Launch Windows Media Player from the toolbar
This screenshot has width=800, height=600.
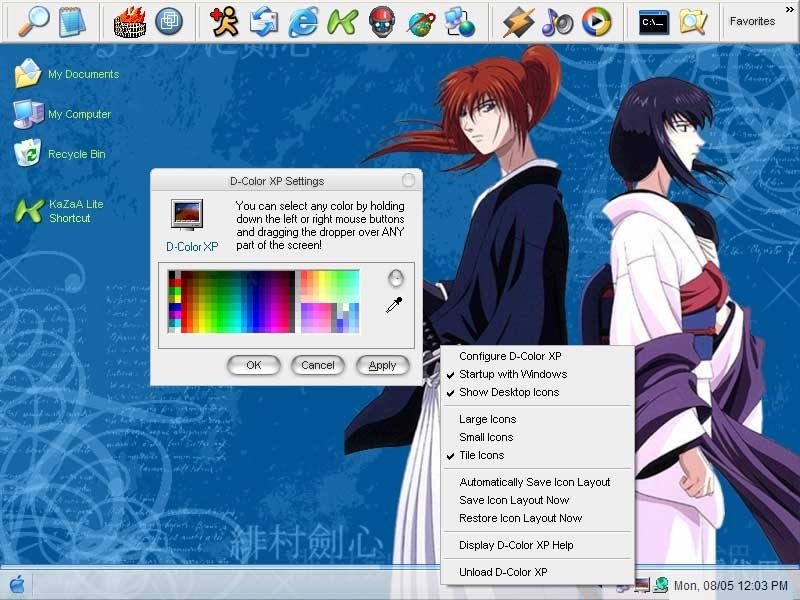coord(596,21)
